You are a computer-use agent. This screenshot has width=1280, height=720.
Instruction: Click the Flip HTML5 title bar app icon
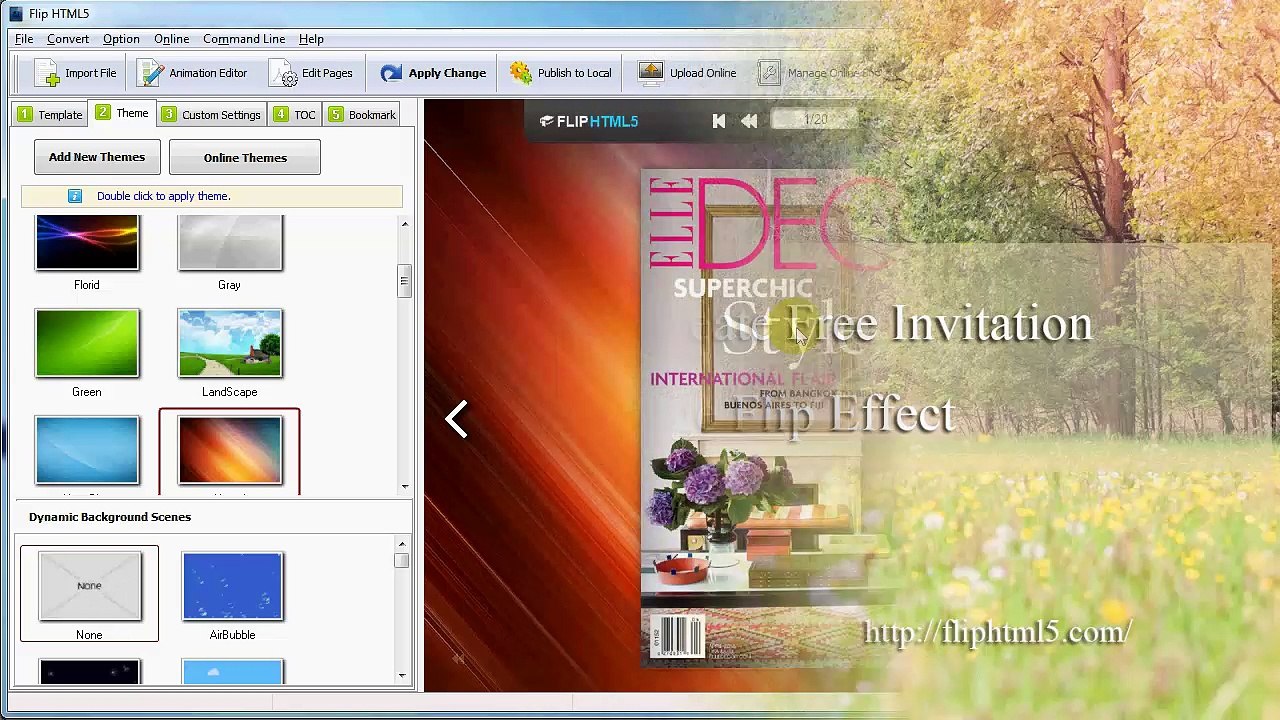(15, 13)
